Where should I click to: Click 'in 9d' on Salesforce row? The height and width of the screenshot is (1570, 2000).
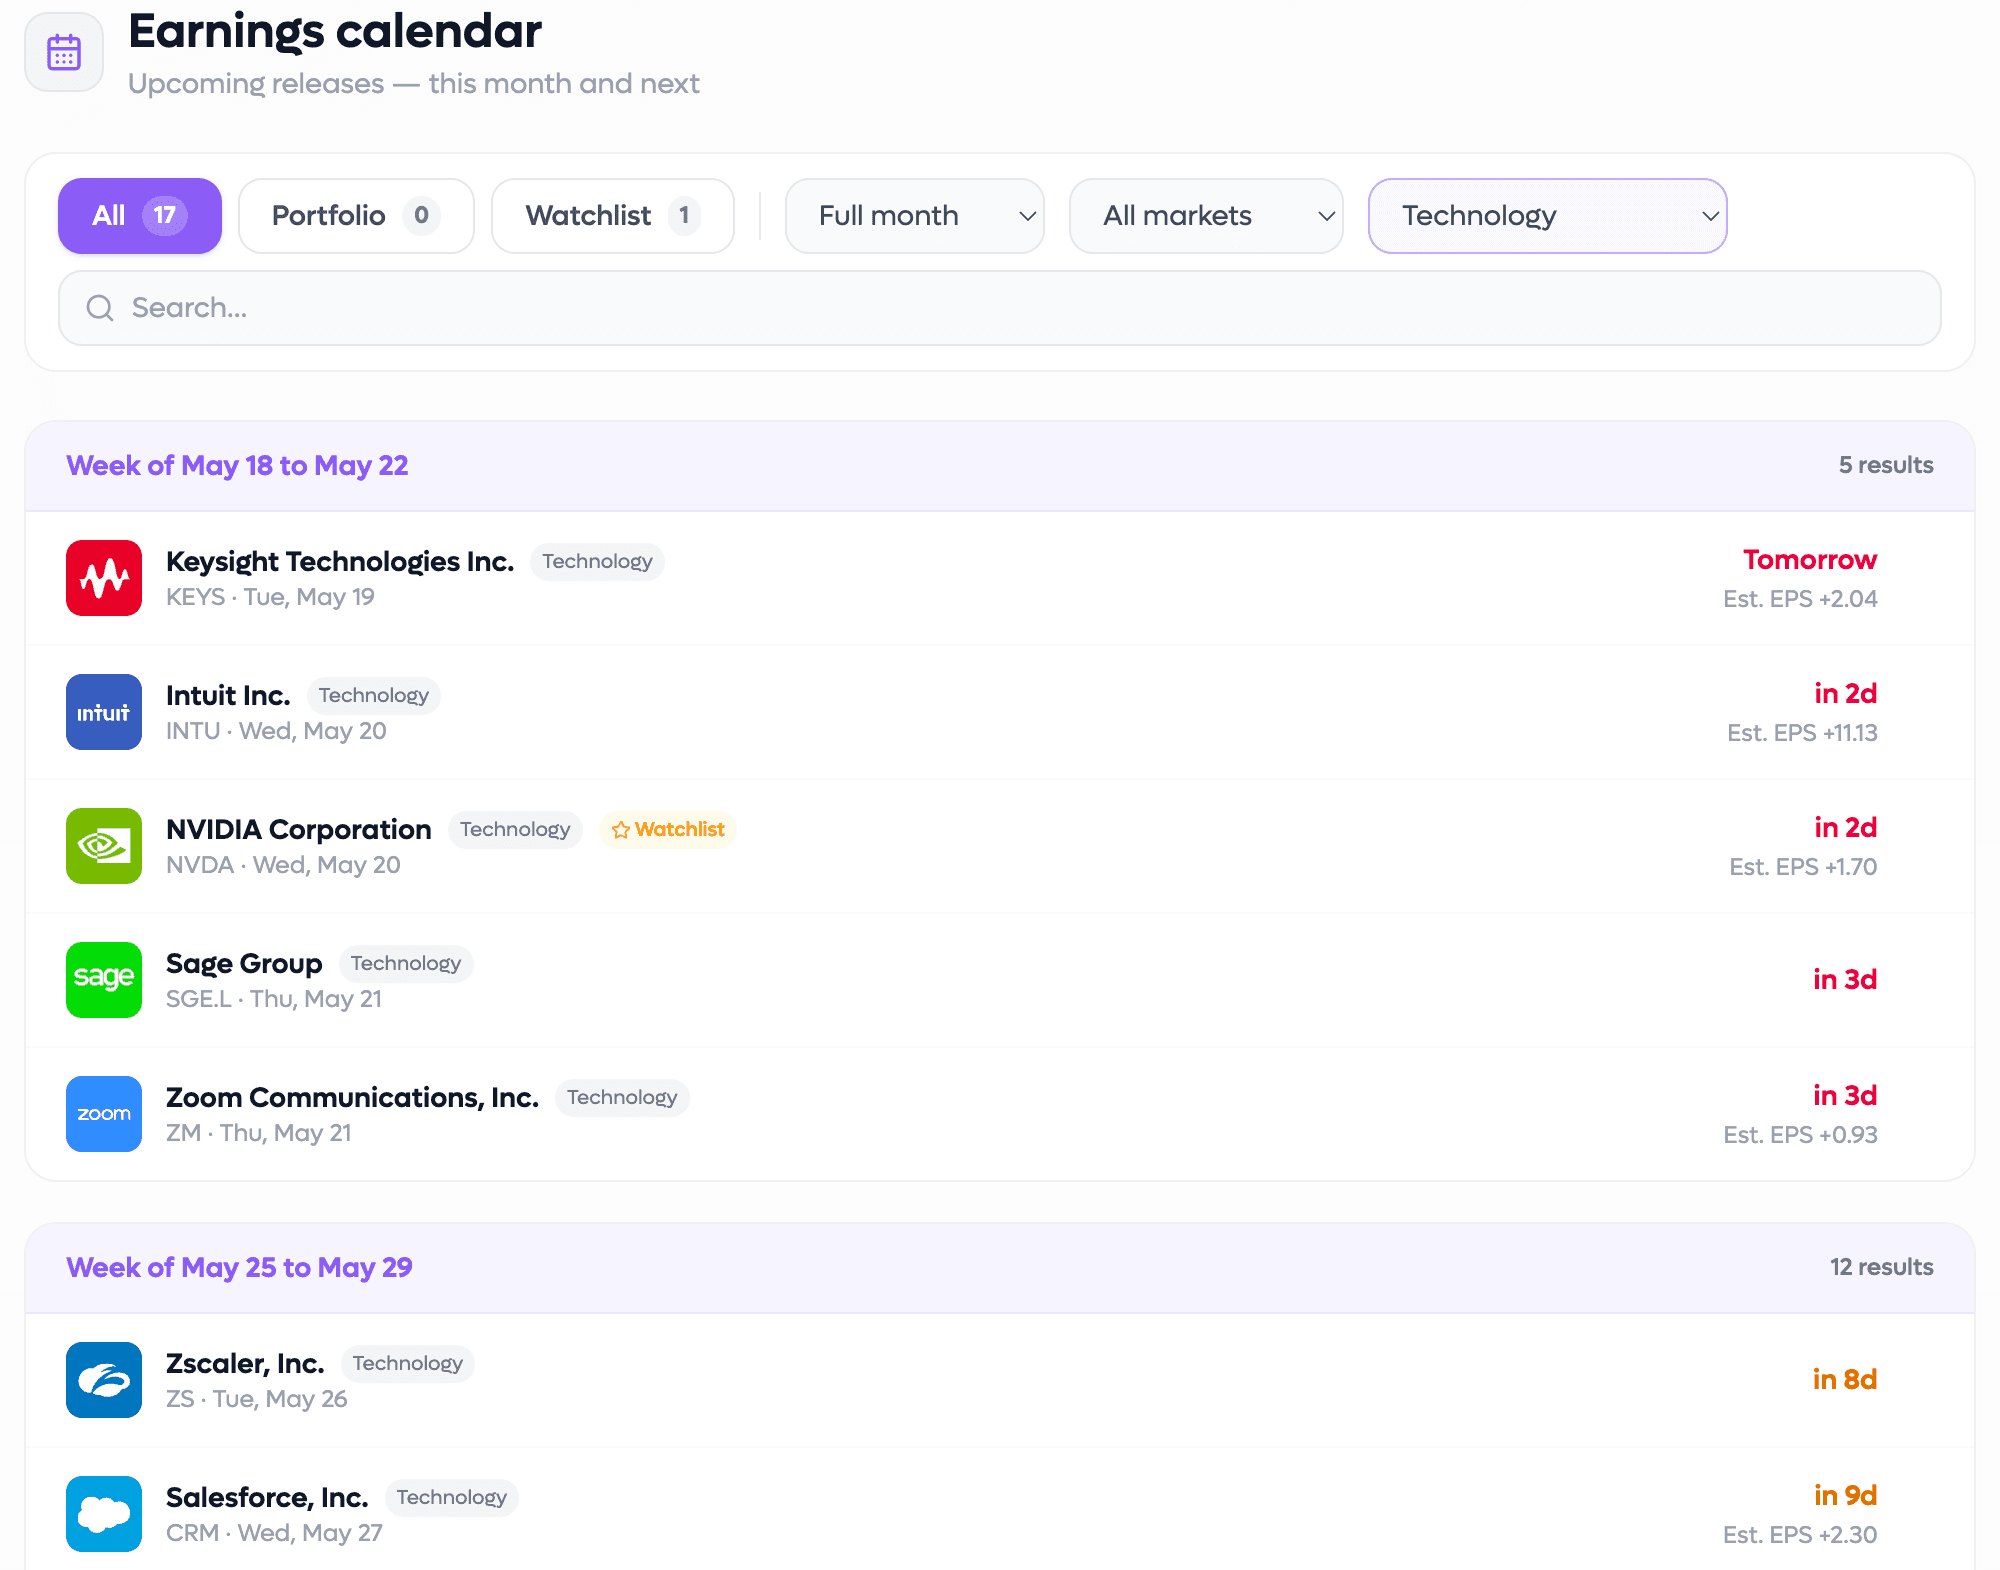[1845, 1496]
